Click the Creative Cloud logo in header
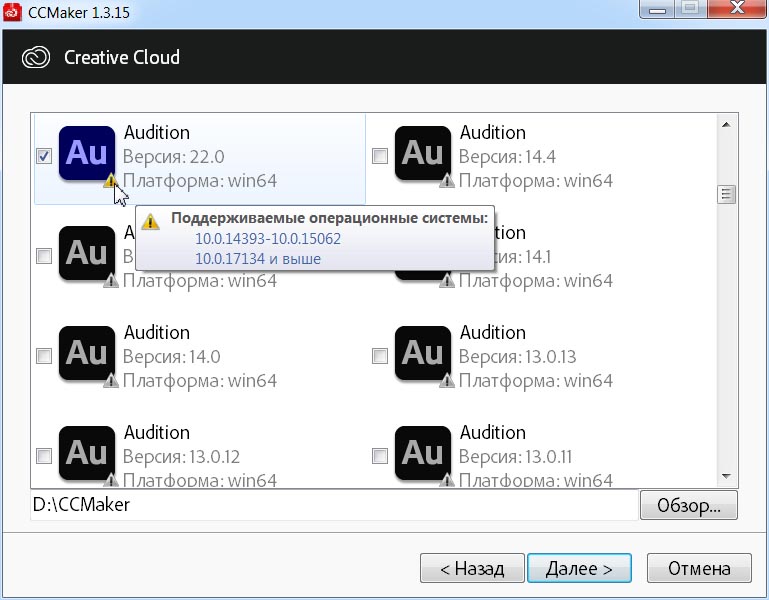 [x=36, y=57]
